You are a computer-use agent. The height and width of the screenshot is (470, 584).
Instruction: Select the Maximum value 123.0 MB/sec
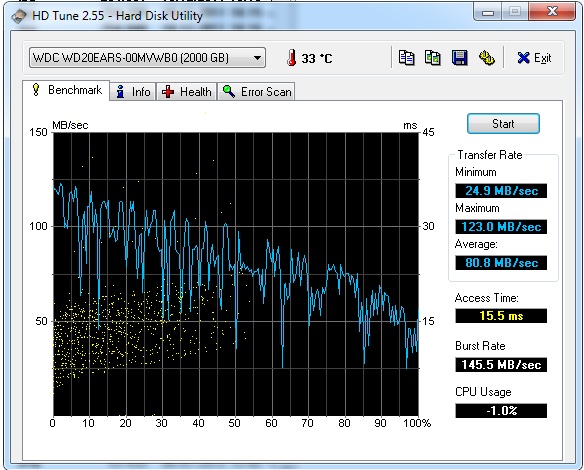(501, 226)
